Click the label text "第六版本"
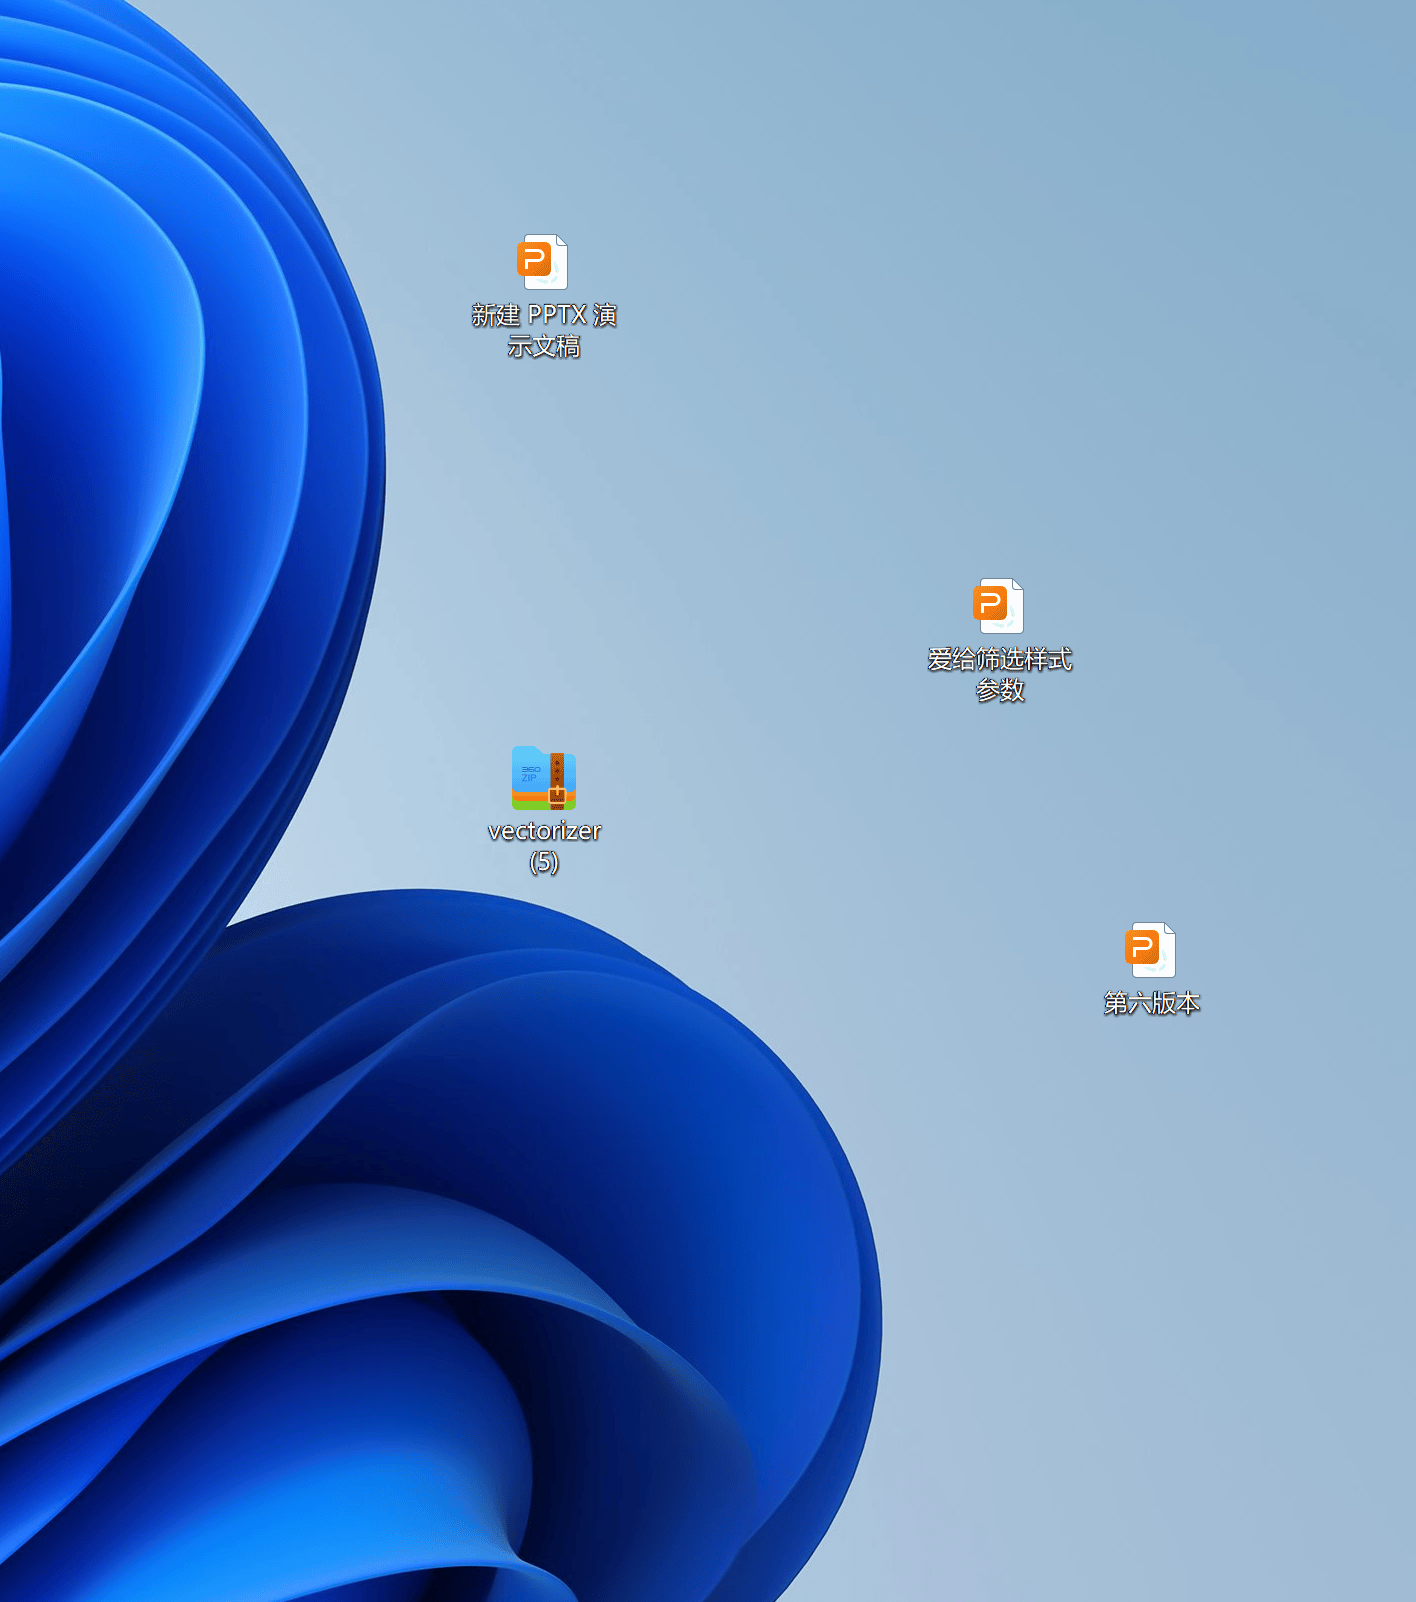 1152,1003
